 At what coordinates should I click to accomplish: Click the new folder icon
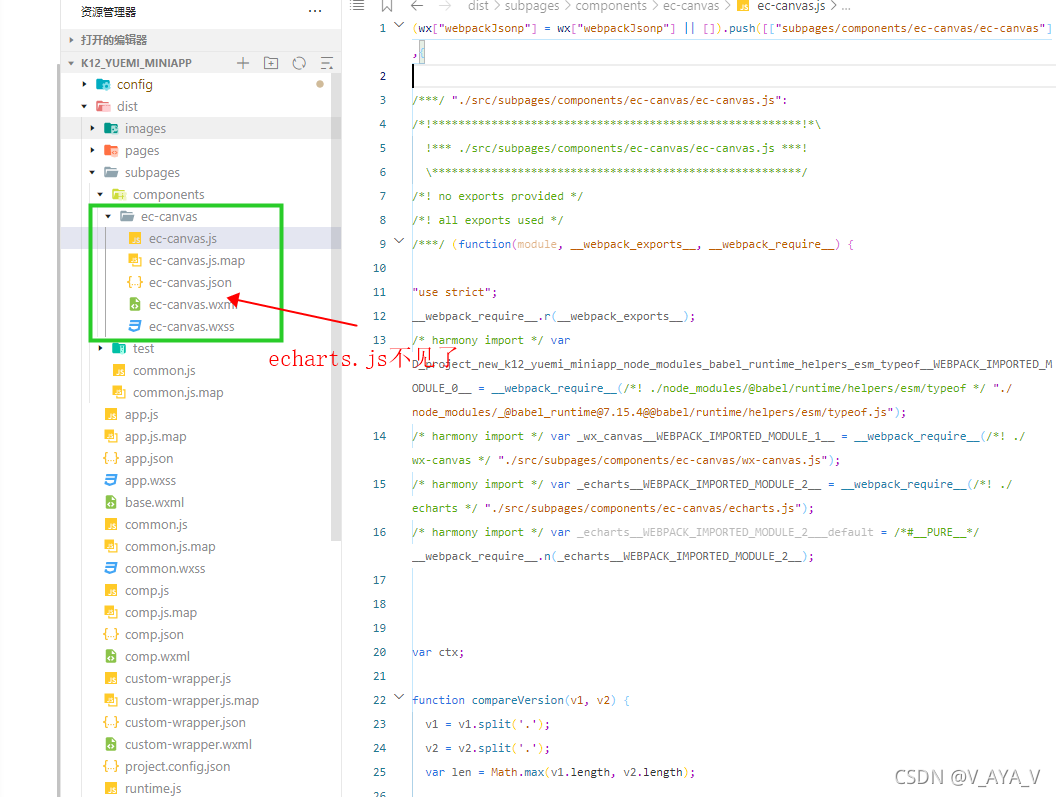pyautogui.click(x=271, y=63)
